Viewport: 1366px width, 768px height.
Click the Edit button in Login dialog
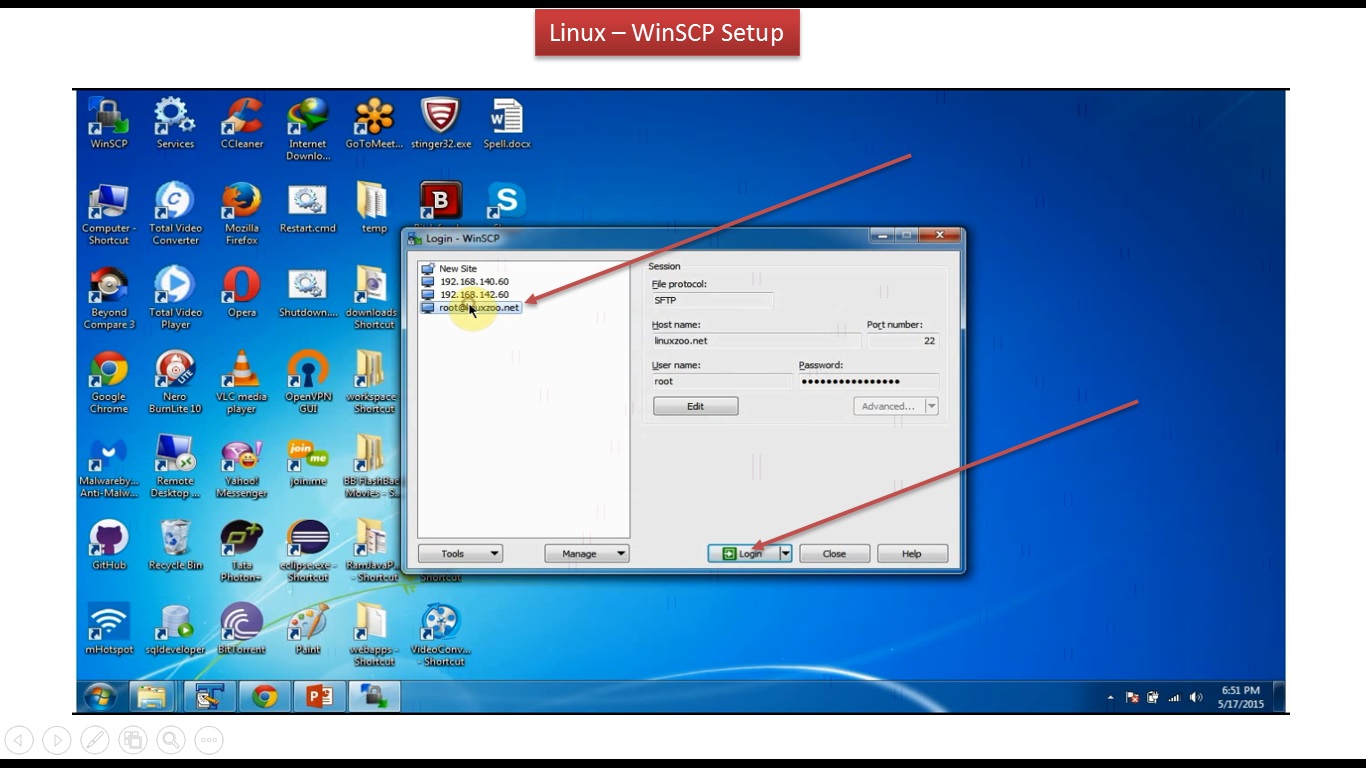pyautogui.click(x=696, y=406)
